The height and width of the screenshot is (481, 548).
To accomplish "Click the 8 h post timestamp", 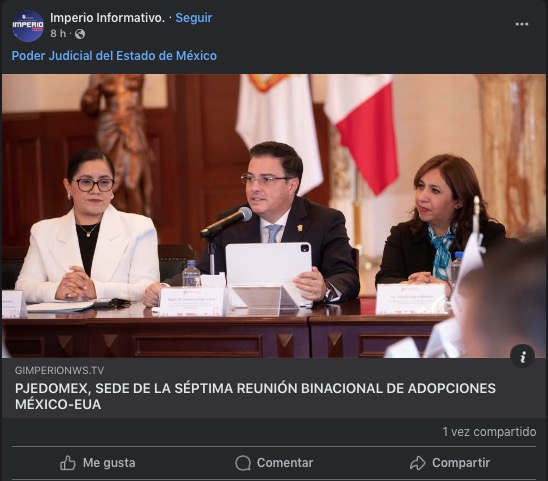I will (58, 34).
